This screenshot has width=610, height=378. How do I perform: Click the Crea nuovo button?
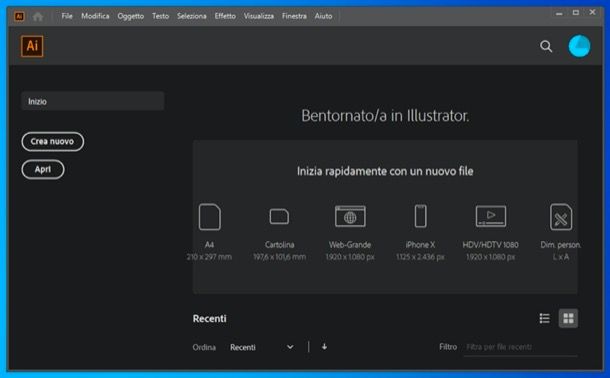pyautogui.click(x=53, y=142)
